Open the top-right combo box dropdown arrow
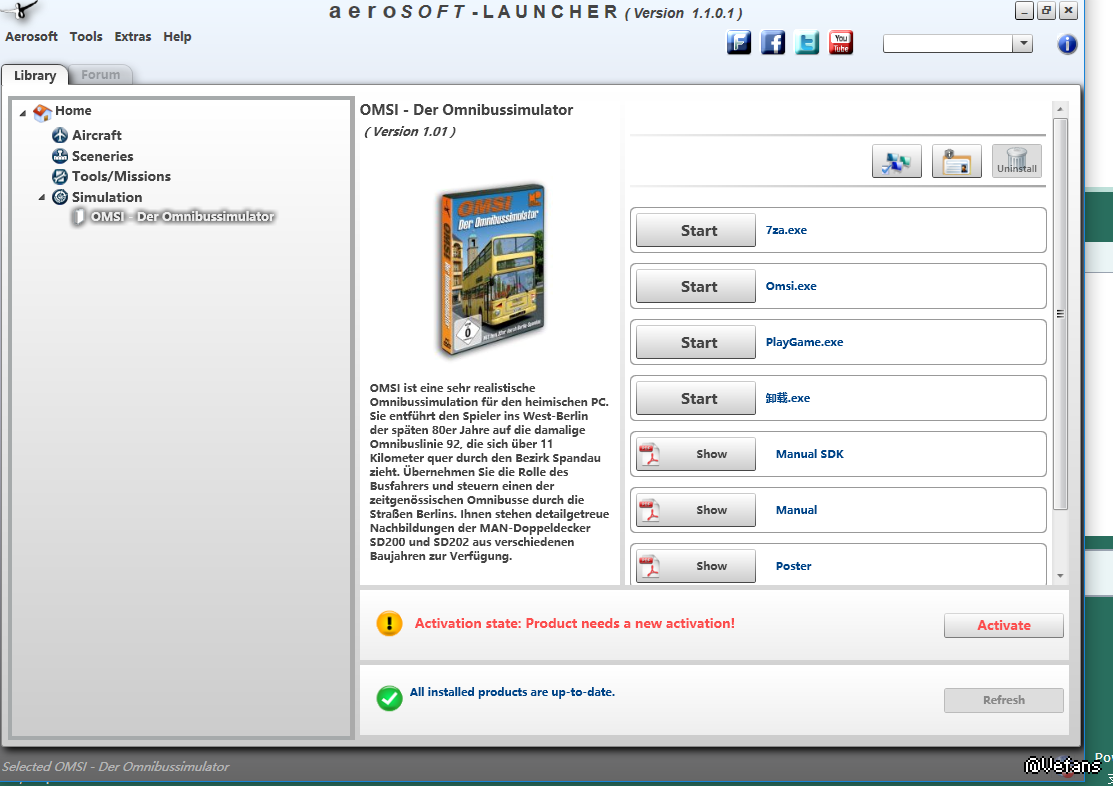Screen dimensions: 1113x786 (1023, 43)
